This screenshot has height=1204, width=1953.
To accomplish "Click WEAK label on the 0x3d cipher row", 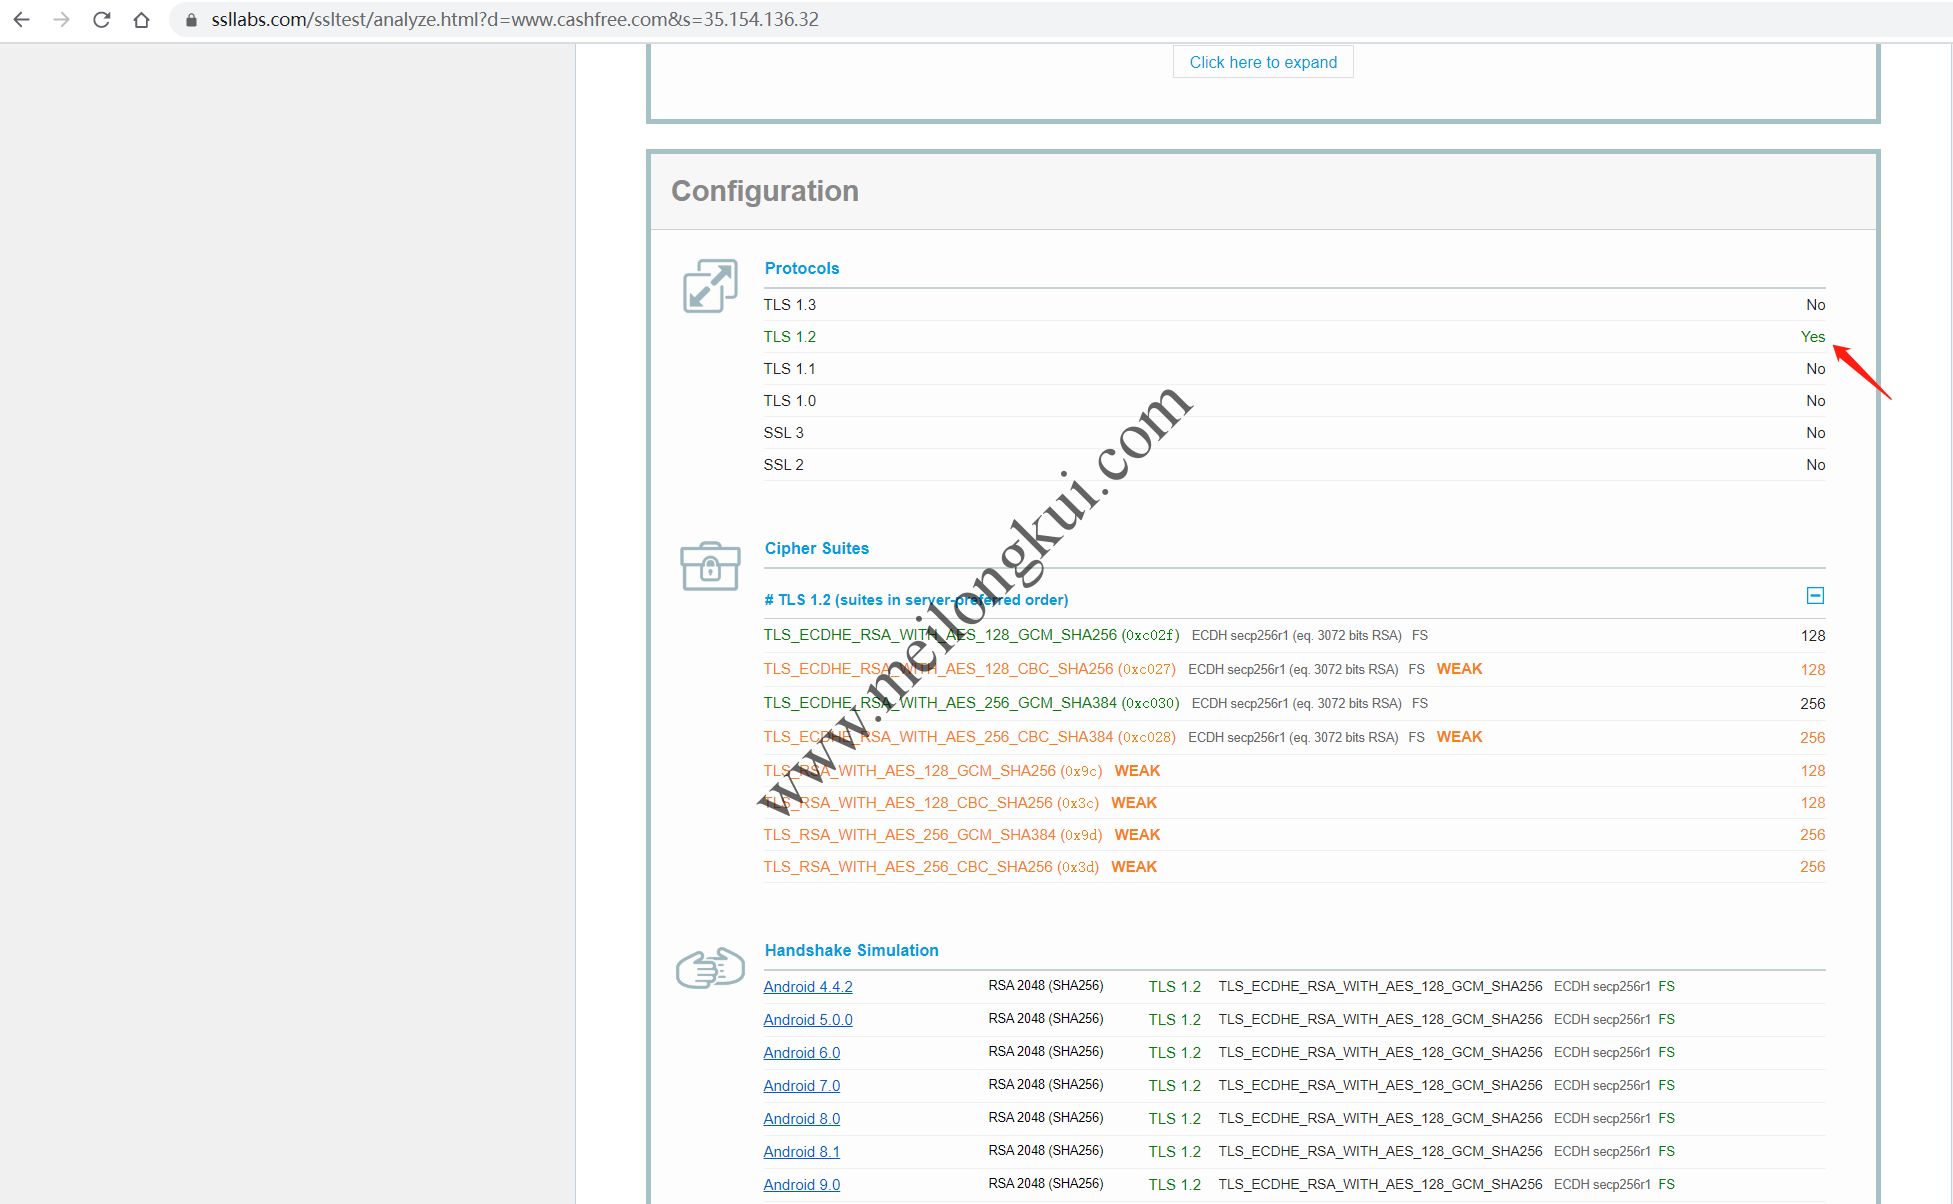I will coord(1134,867).
